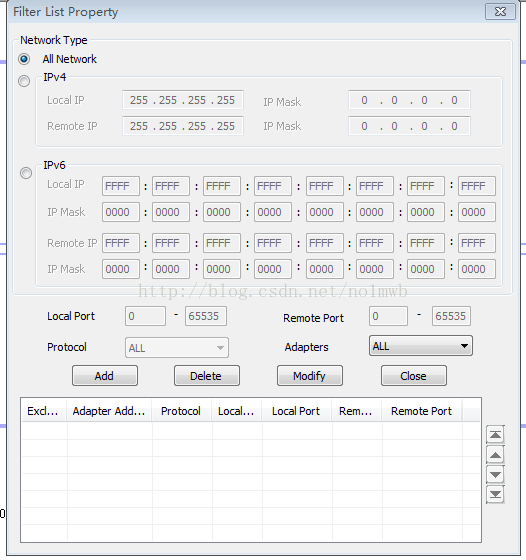Move selected filter up one row
The width and height of the screenshot is (526, 560).
click(495, 455)
